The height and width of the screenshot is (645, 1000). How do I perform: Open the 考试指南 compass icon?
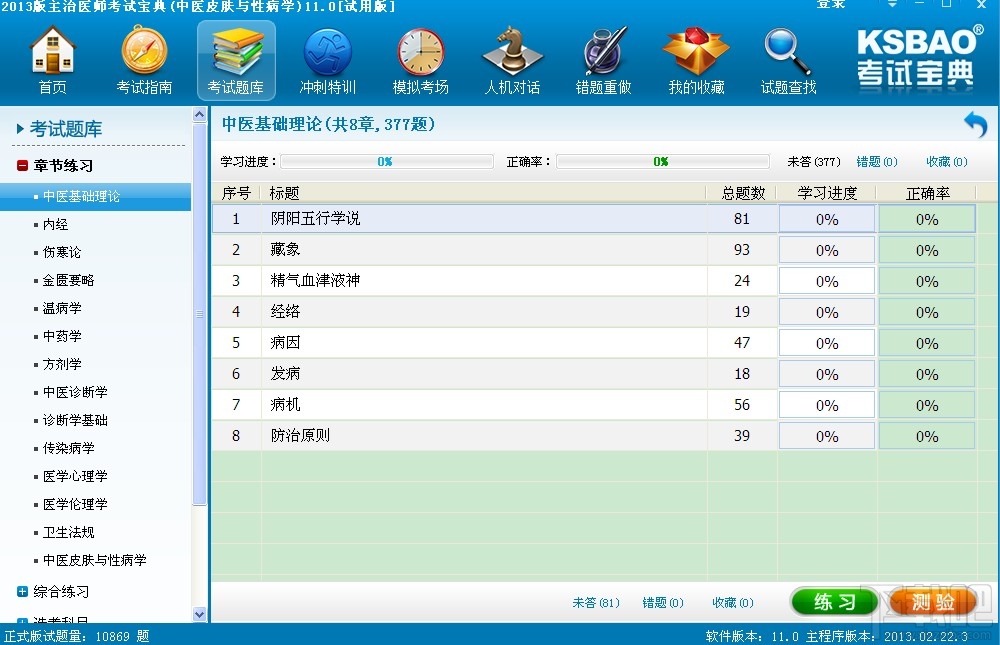coord(144,60)
